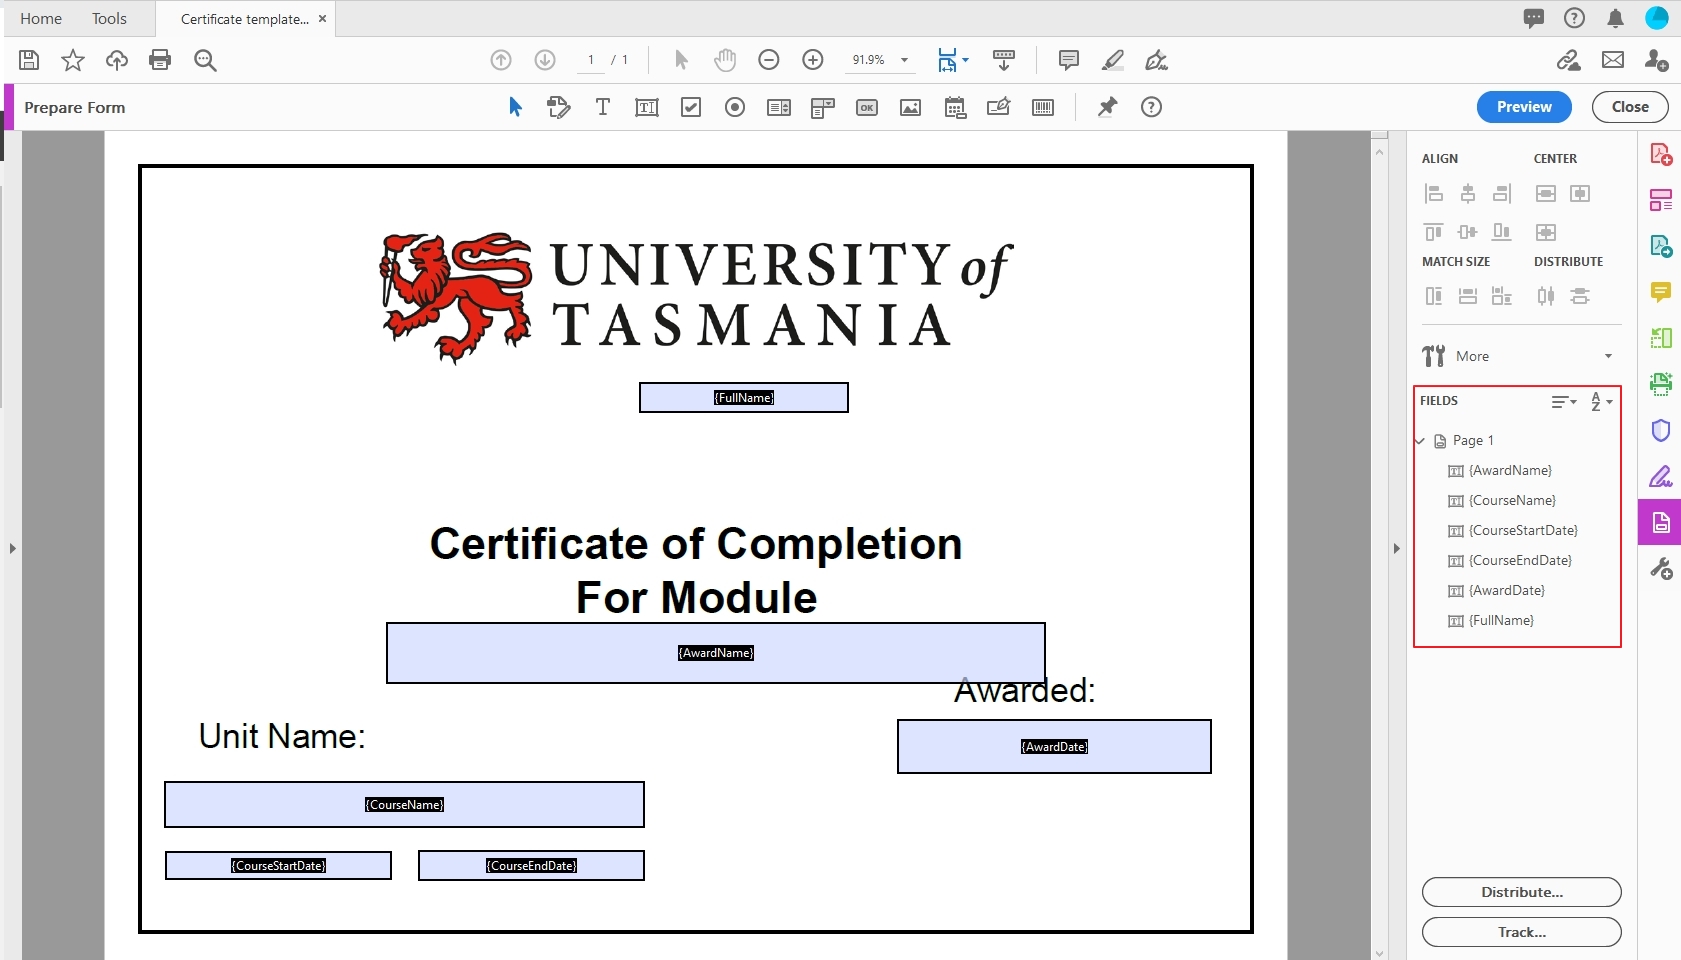This screenshot has height=960, width=1681.
Task: Save the file with the floppy disk icon
Action: click(29, 60)
